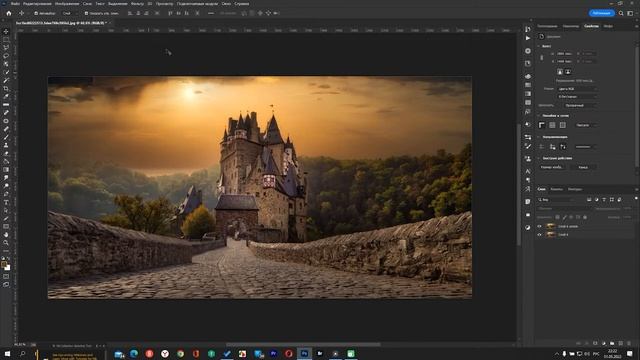Hide the Слой 0 layer
Image resolution: width=640 pixels, height=360 pixels.
[x=540, y=235]
